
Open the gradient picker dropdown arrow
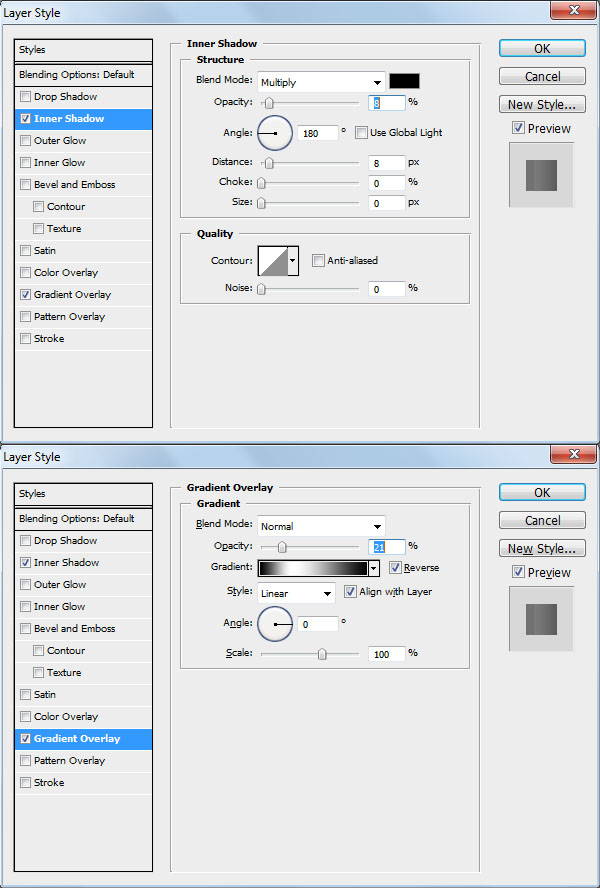click(x=374, y=568)
